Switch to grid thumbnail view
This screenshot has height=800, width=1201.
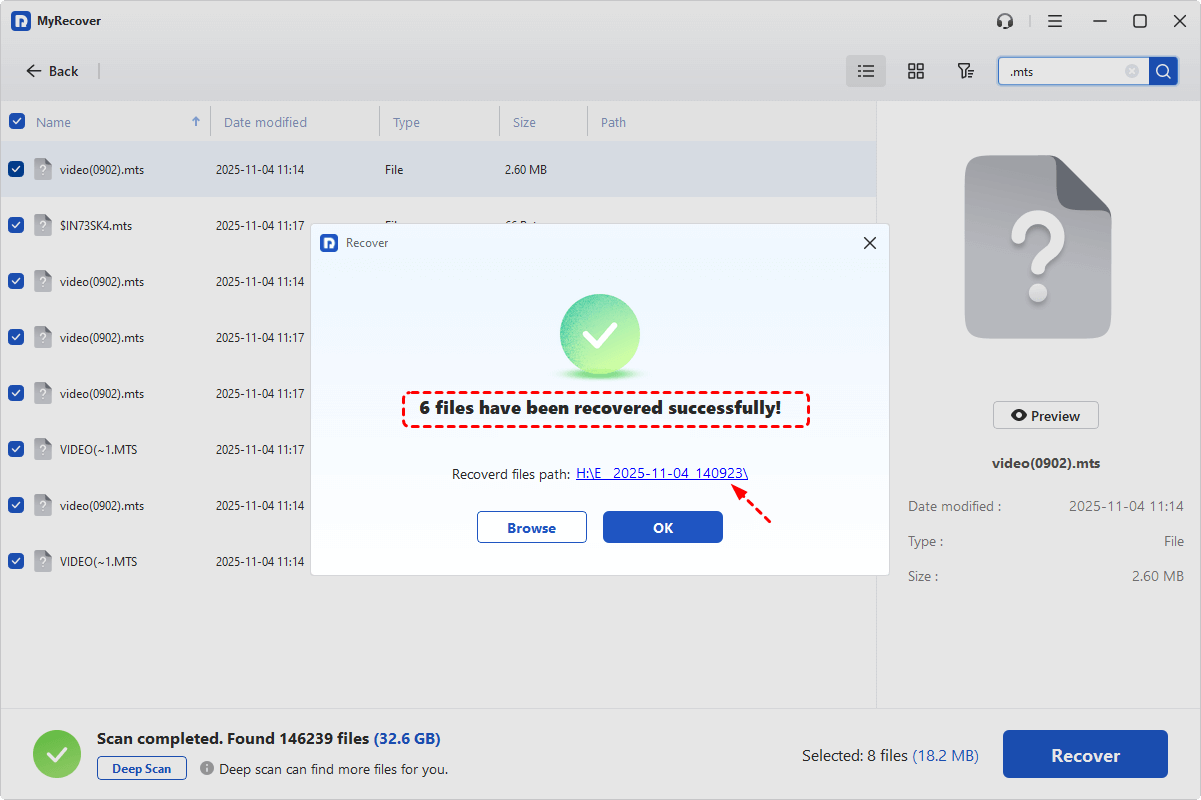pyautogui.click(x=916, y=71)
